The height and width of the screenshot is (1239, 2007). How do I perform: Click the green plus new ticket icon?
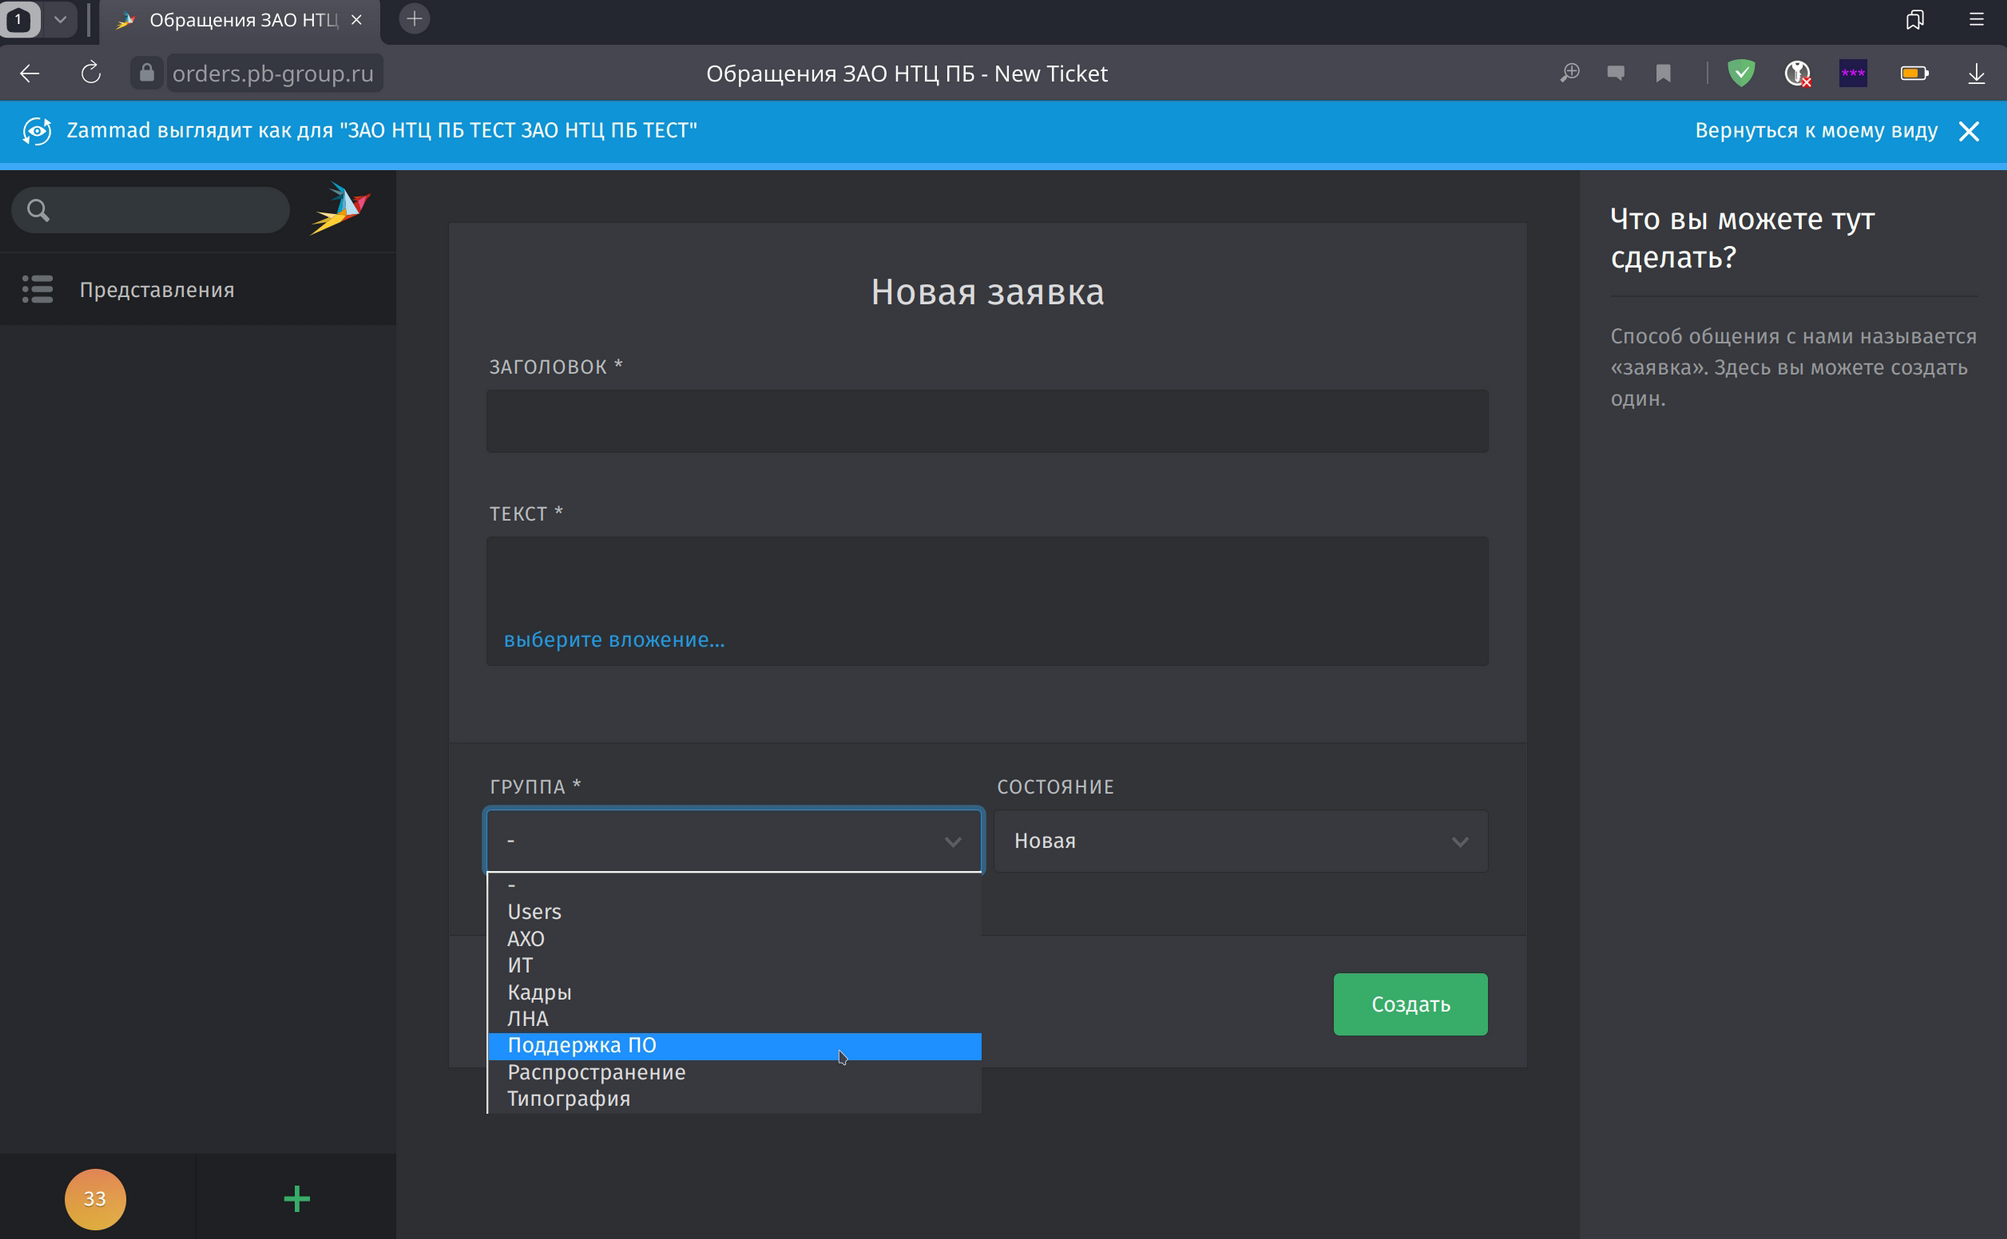pyautogui.click(x=297, y=1198)
